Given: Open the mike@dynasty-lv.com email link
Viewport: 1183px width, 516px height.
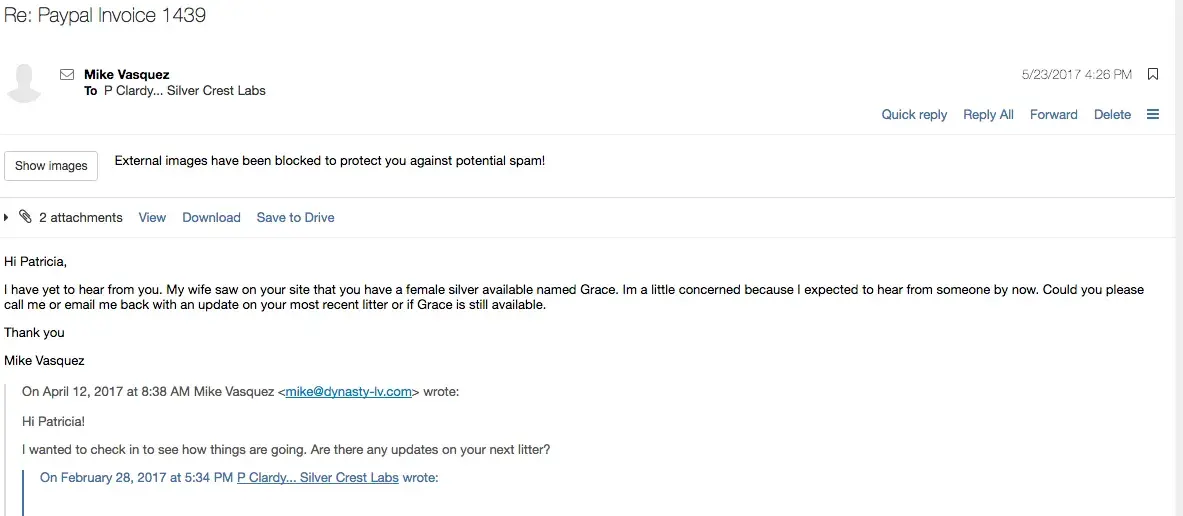Looking at the screenshot, I should pyautogui.click(x=348, y=392).
